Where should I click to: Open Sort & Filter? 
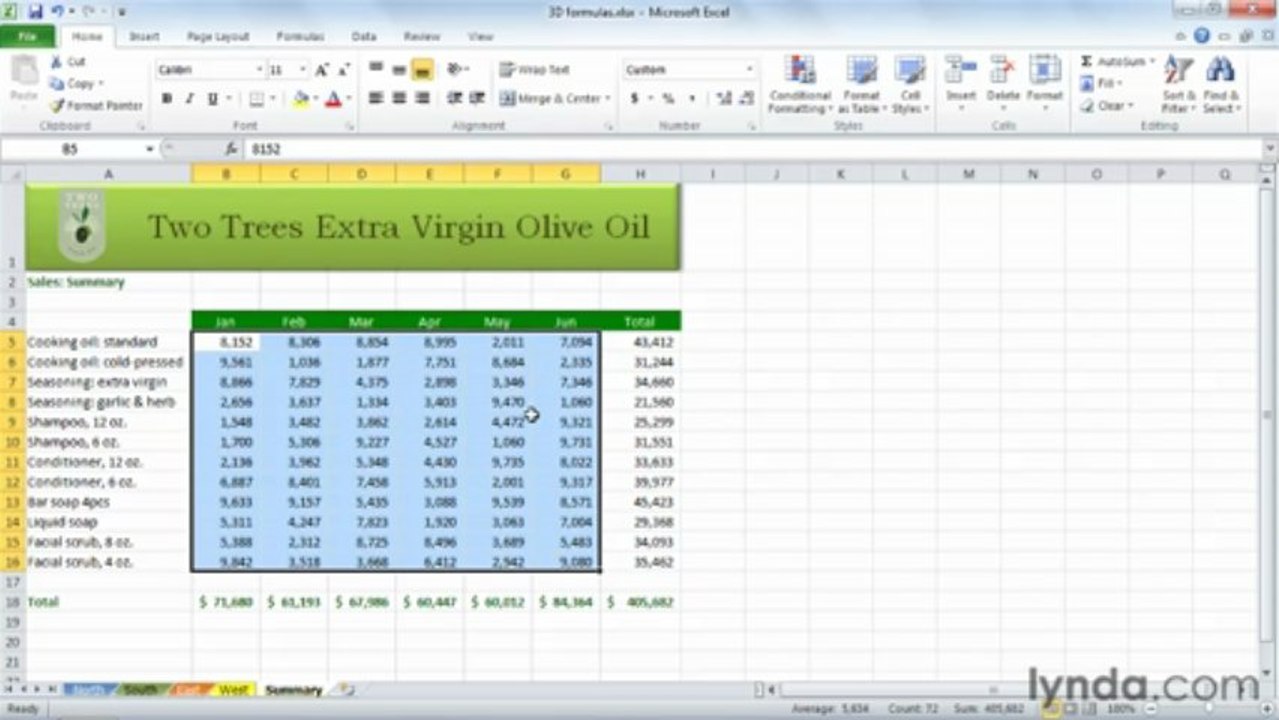pyautogui.click(x=1178, y=84)
